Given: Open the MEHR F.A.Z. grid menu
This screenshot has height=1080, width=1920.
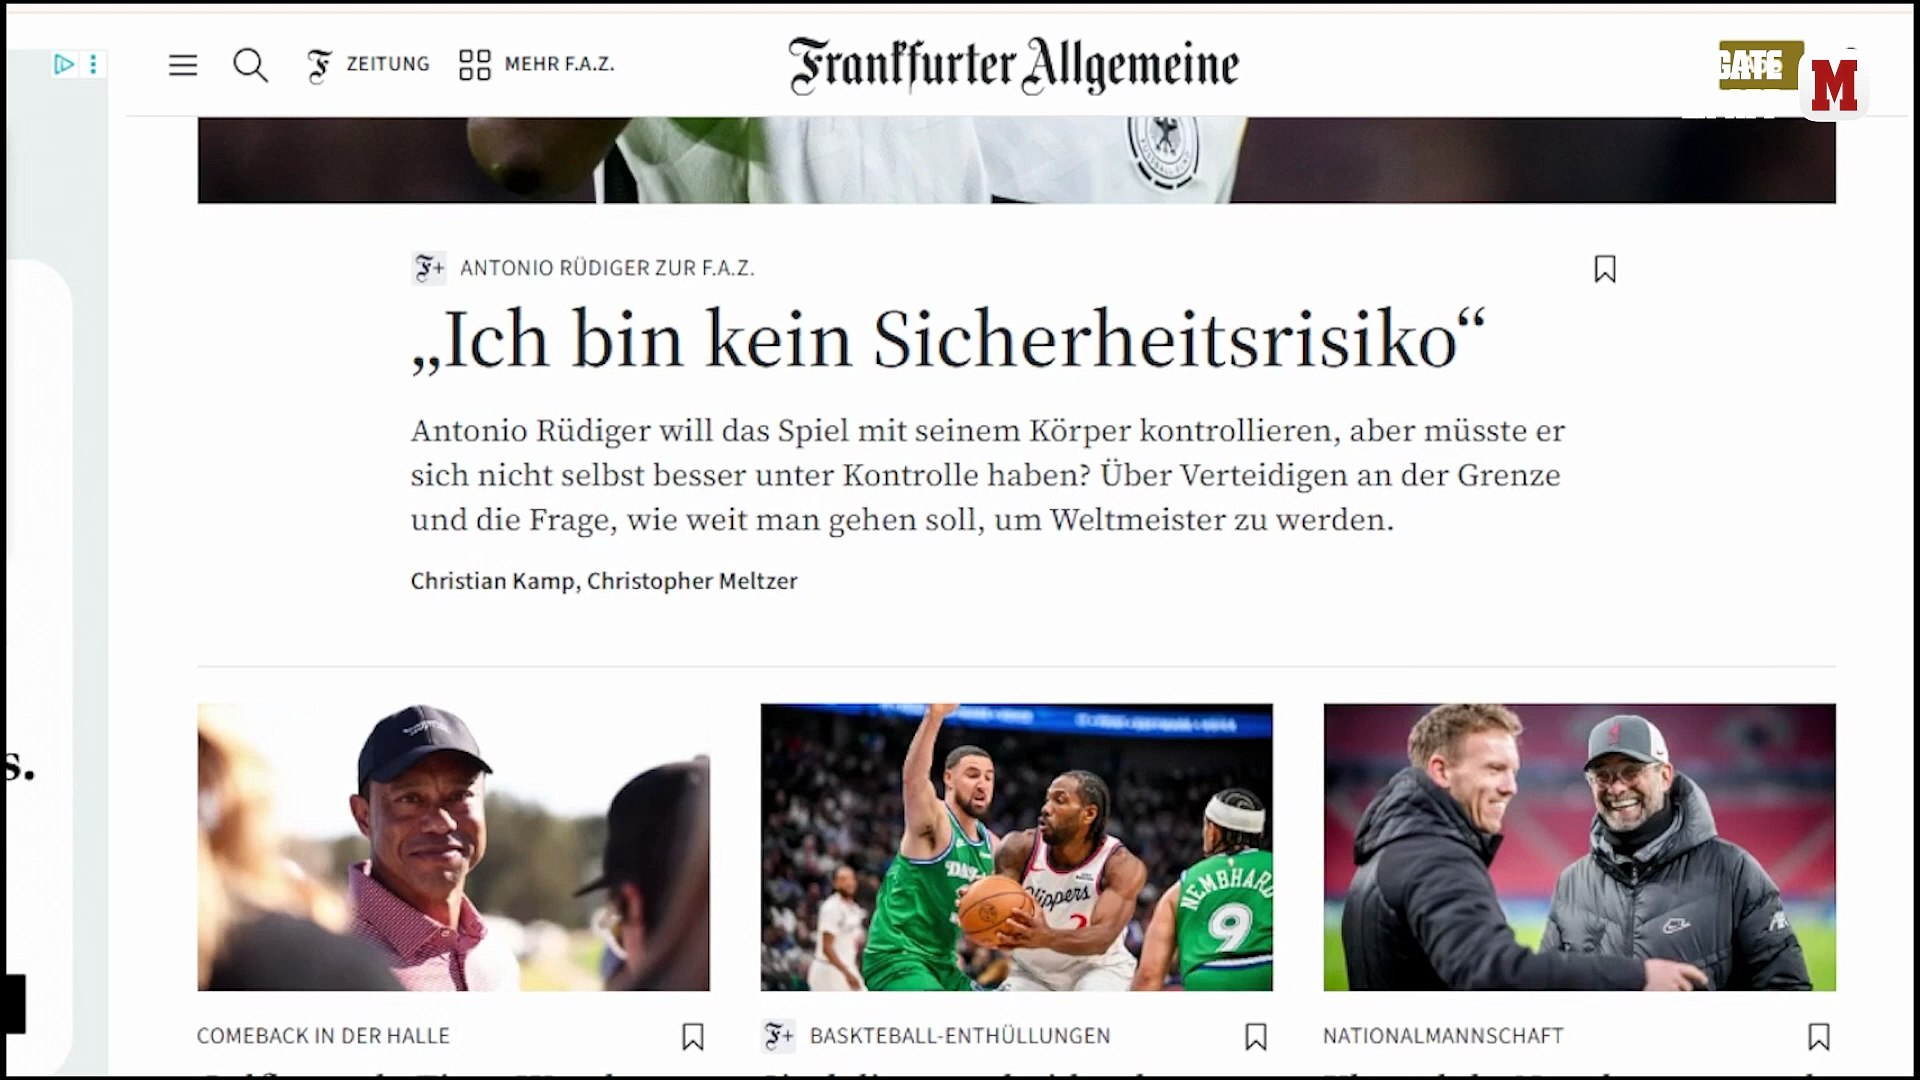Looking at the screenshot, I should pos(537,65).
